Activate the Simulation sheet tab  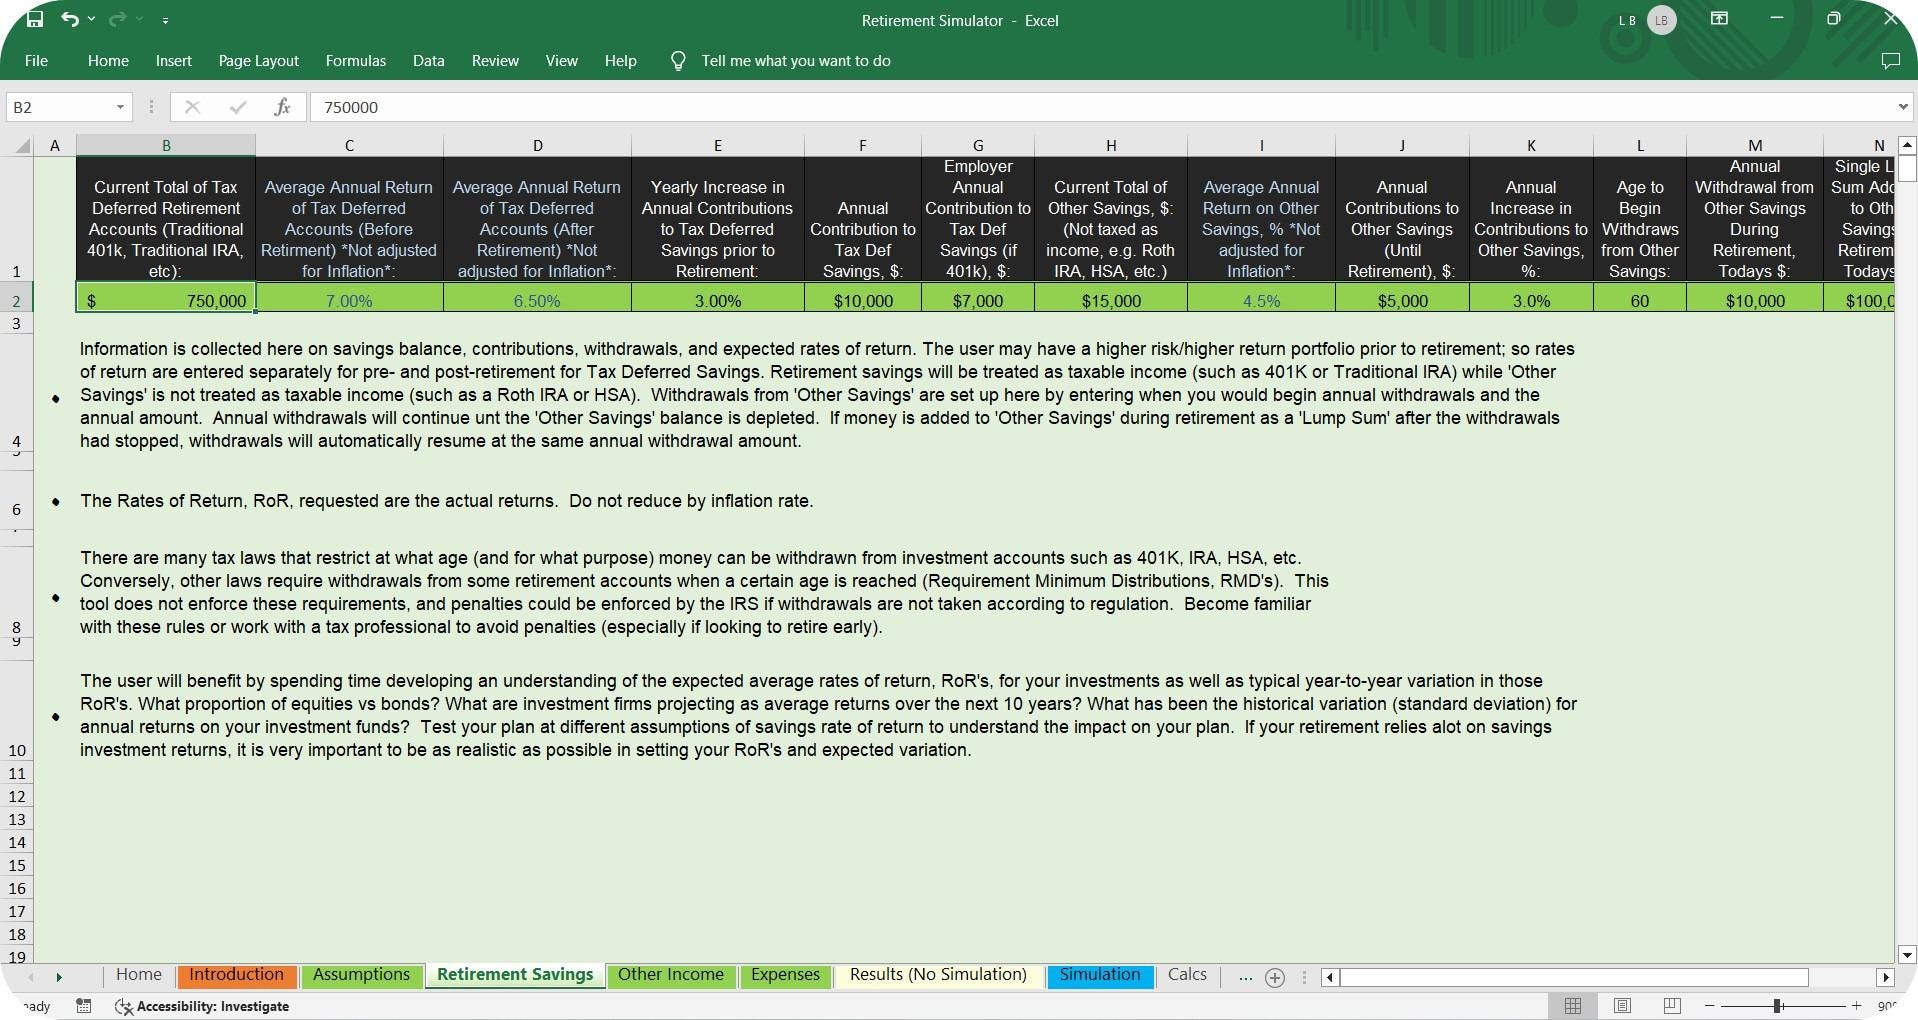point(1099,975)
